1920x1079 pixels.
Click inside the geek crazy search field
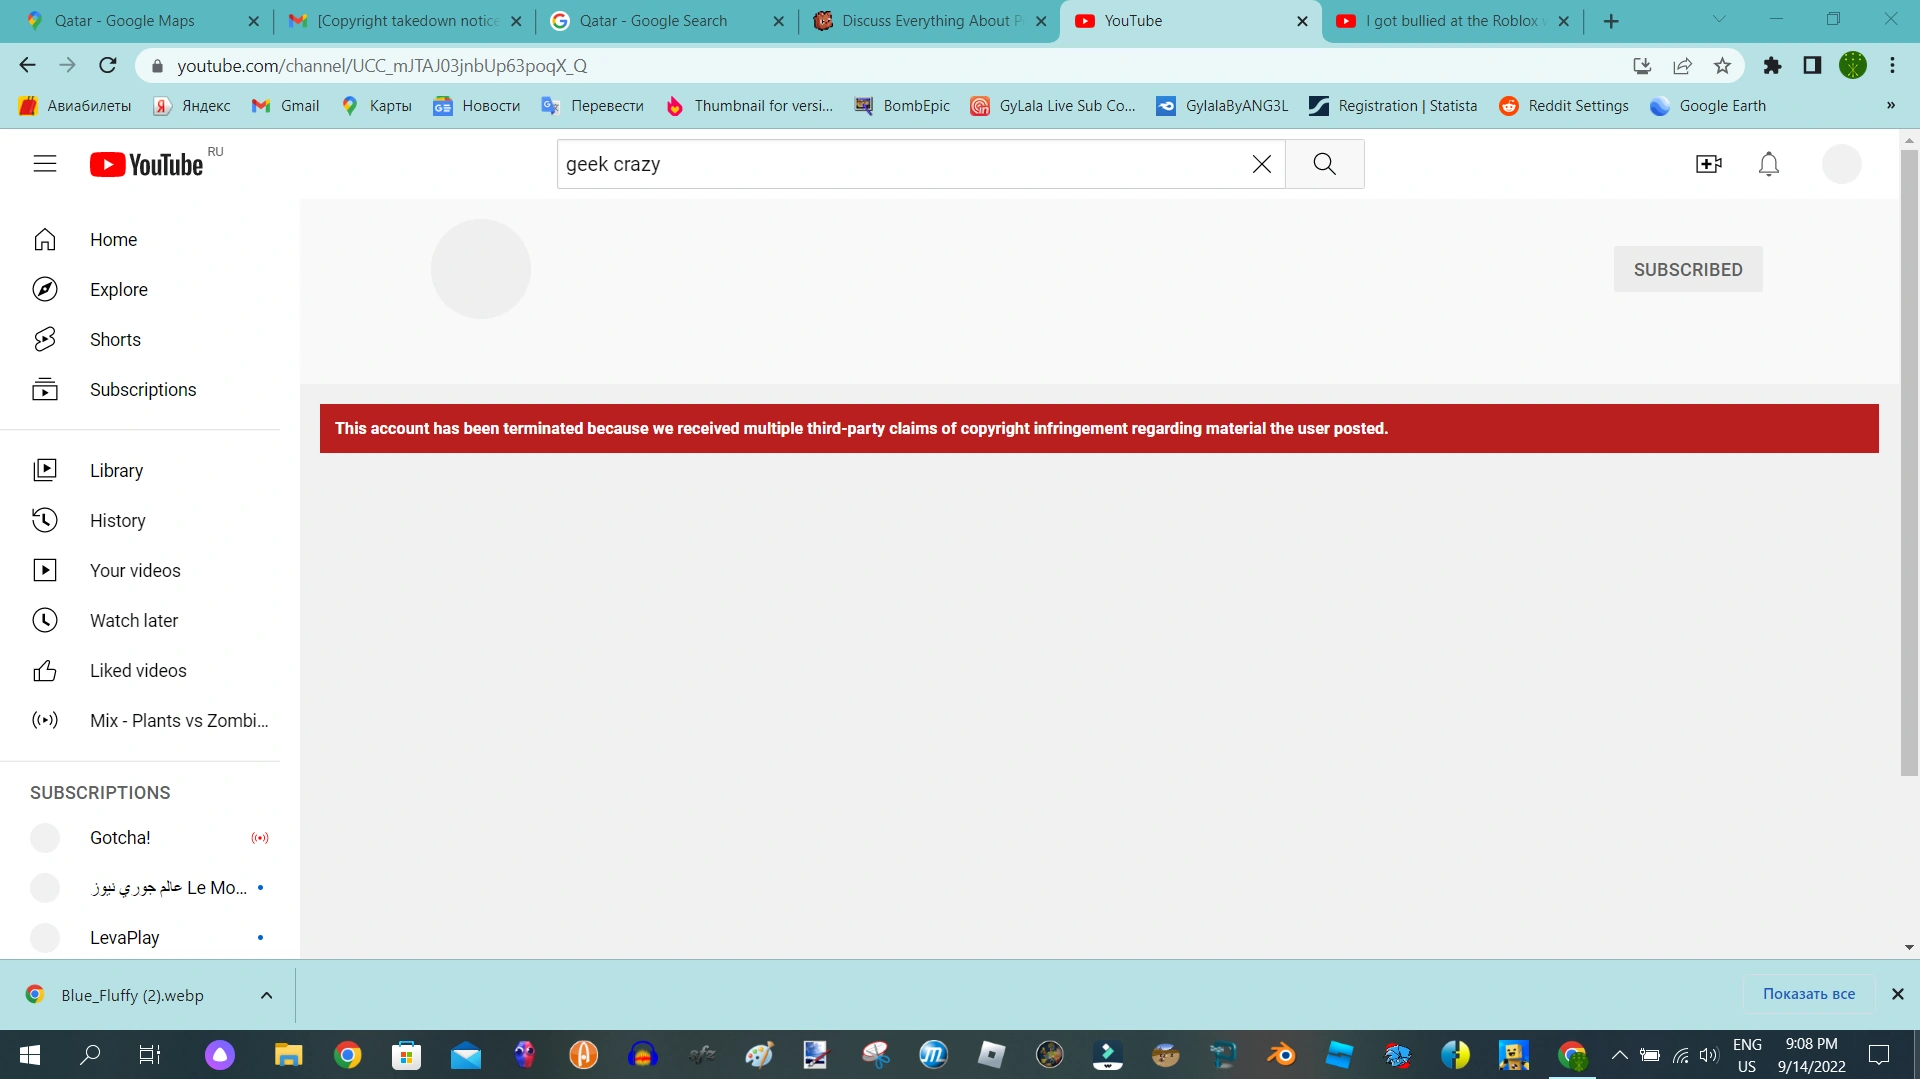coord(900,163)
